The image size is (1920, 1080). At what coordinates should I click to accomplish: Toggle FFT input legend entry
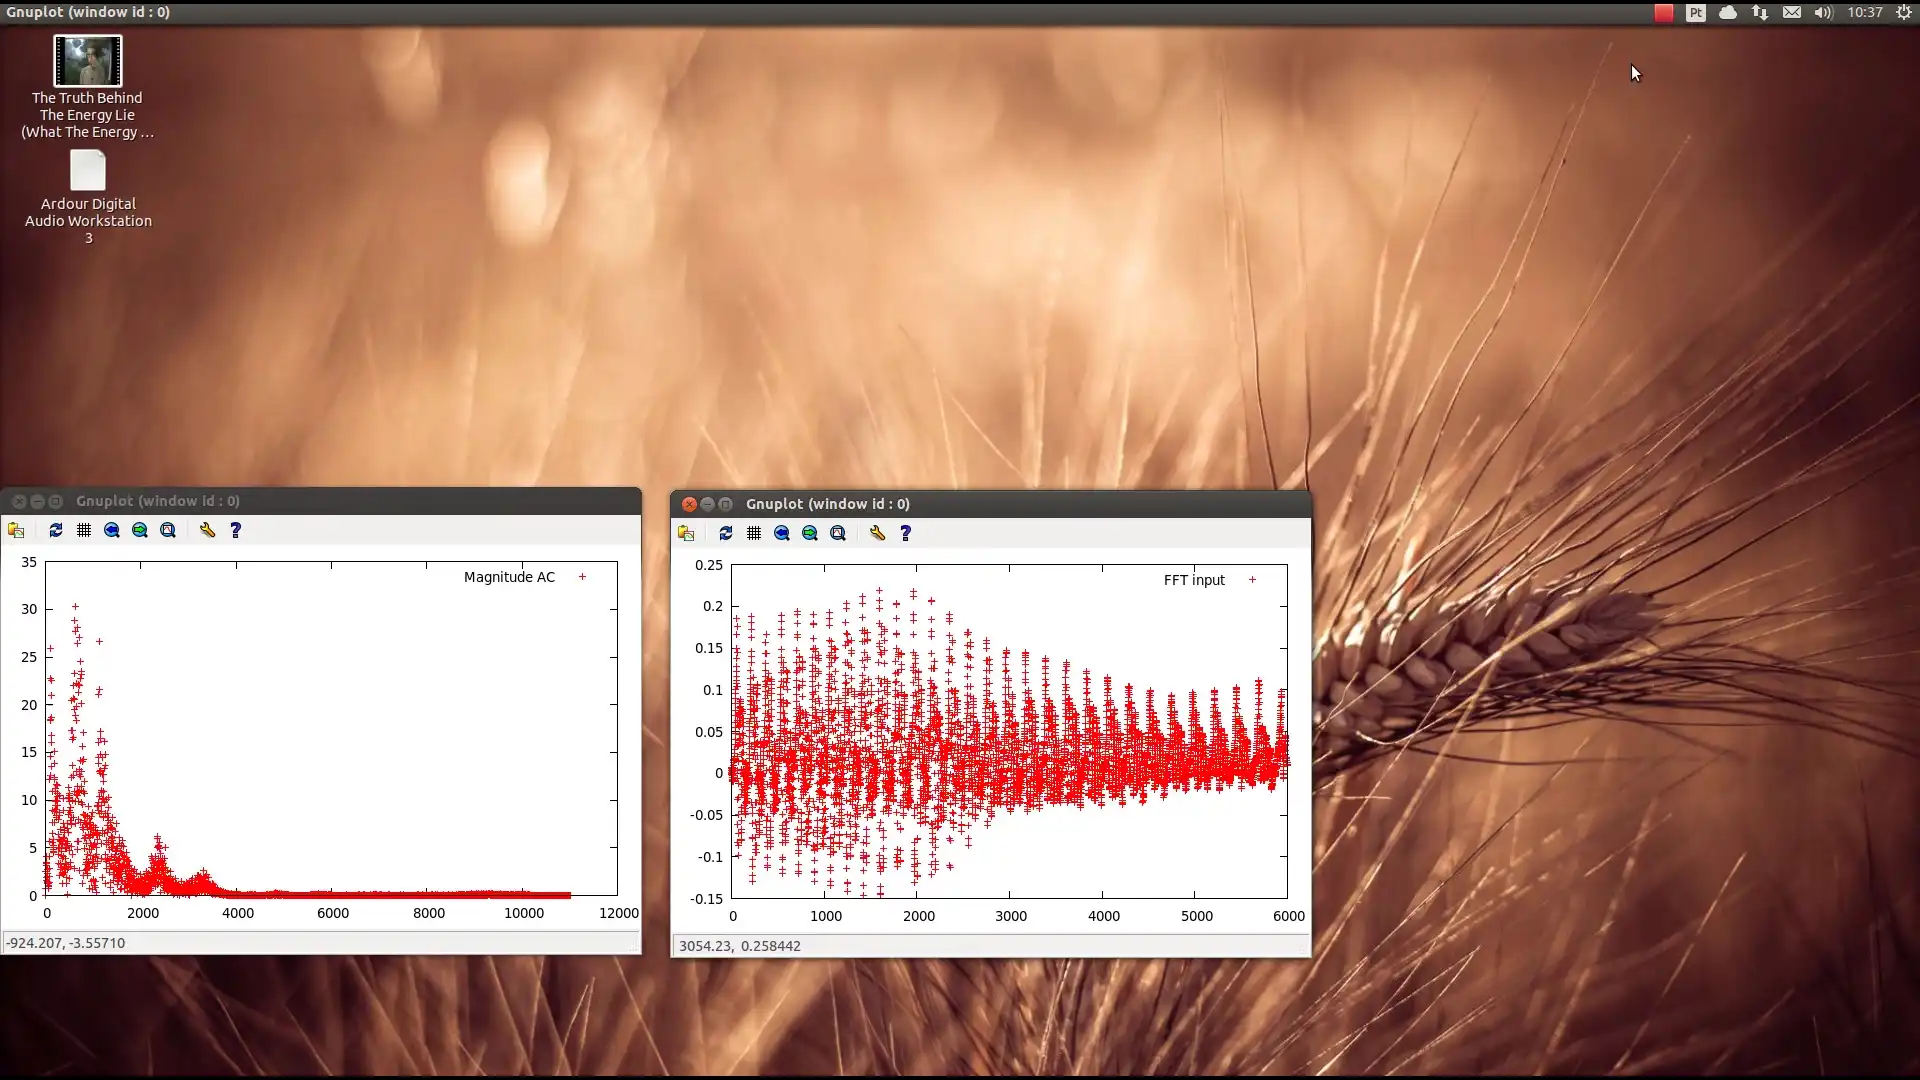pos(1194,580)
